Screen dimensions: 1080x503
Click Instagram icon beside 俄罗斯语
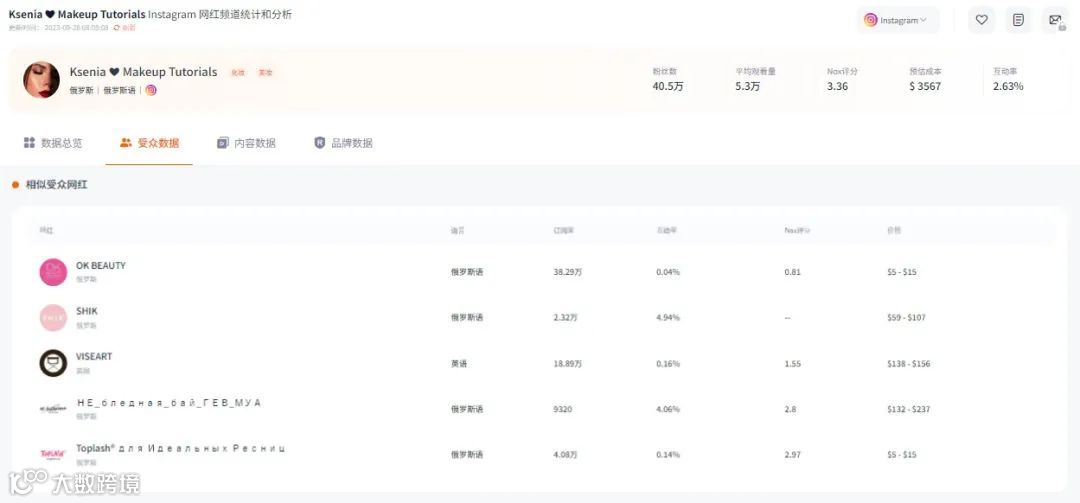click(x=151, y=90)
